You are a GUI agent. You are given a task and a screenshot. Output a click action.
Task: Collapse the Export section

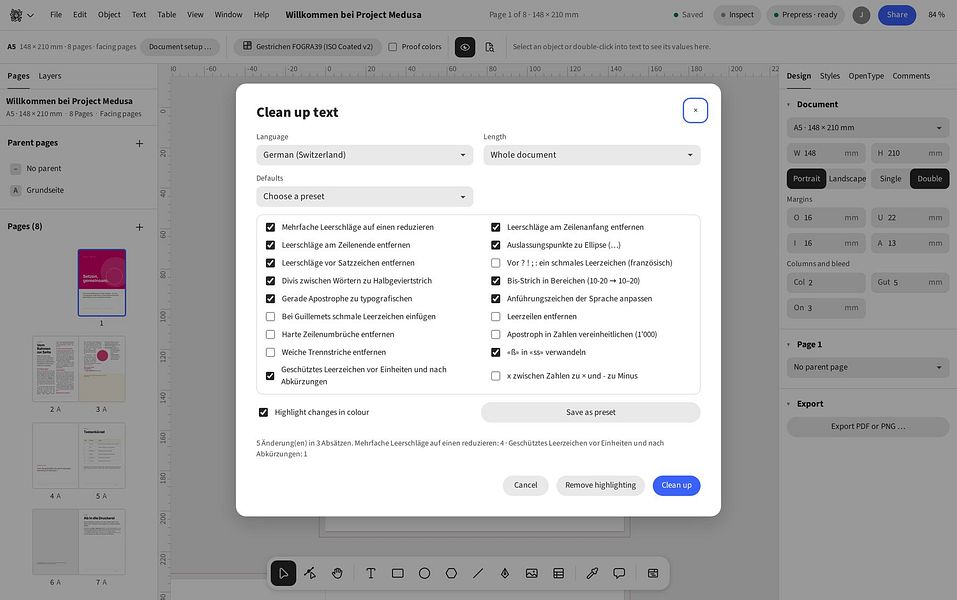[x=789, y=404]
